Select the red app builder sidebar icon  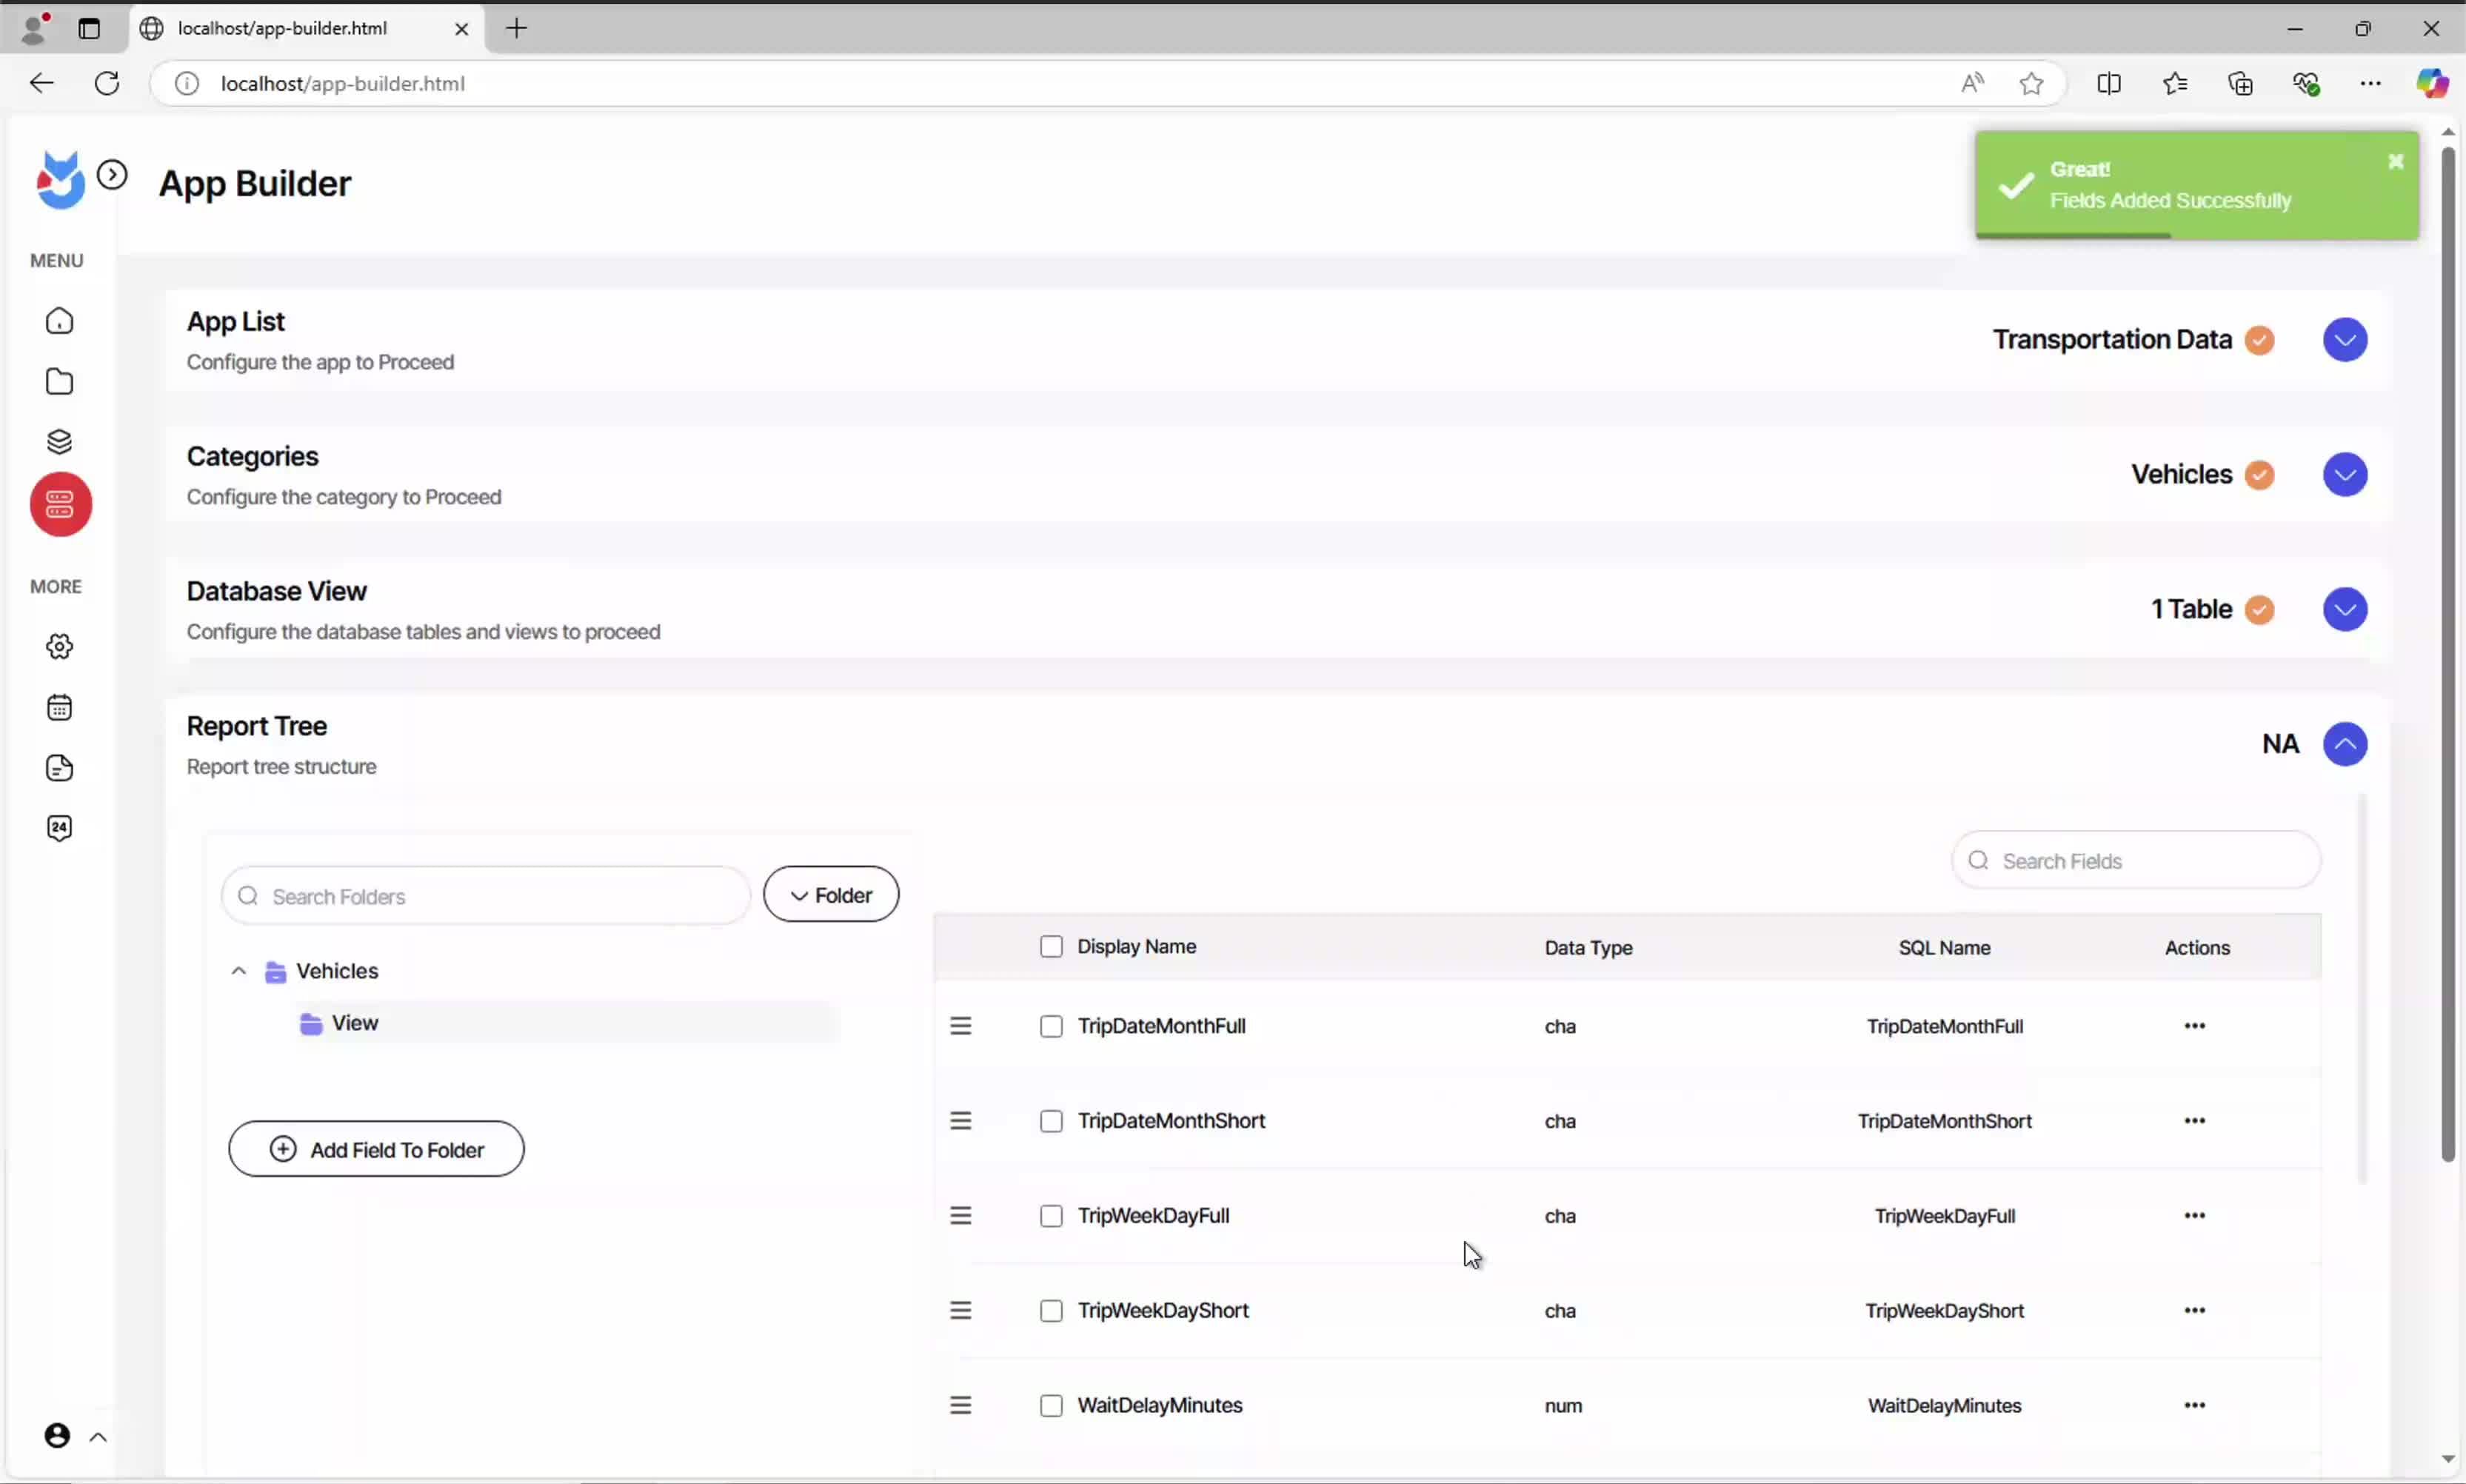point(60,505)
